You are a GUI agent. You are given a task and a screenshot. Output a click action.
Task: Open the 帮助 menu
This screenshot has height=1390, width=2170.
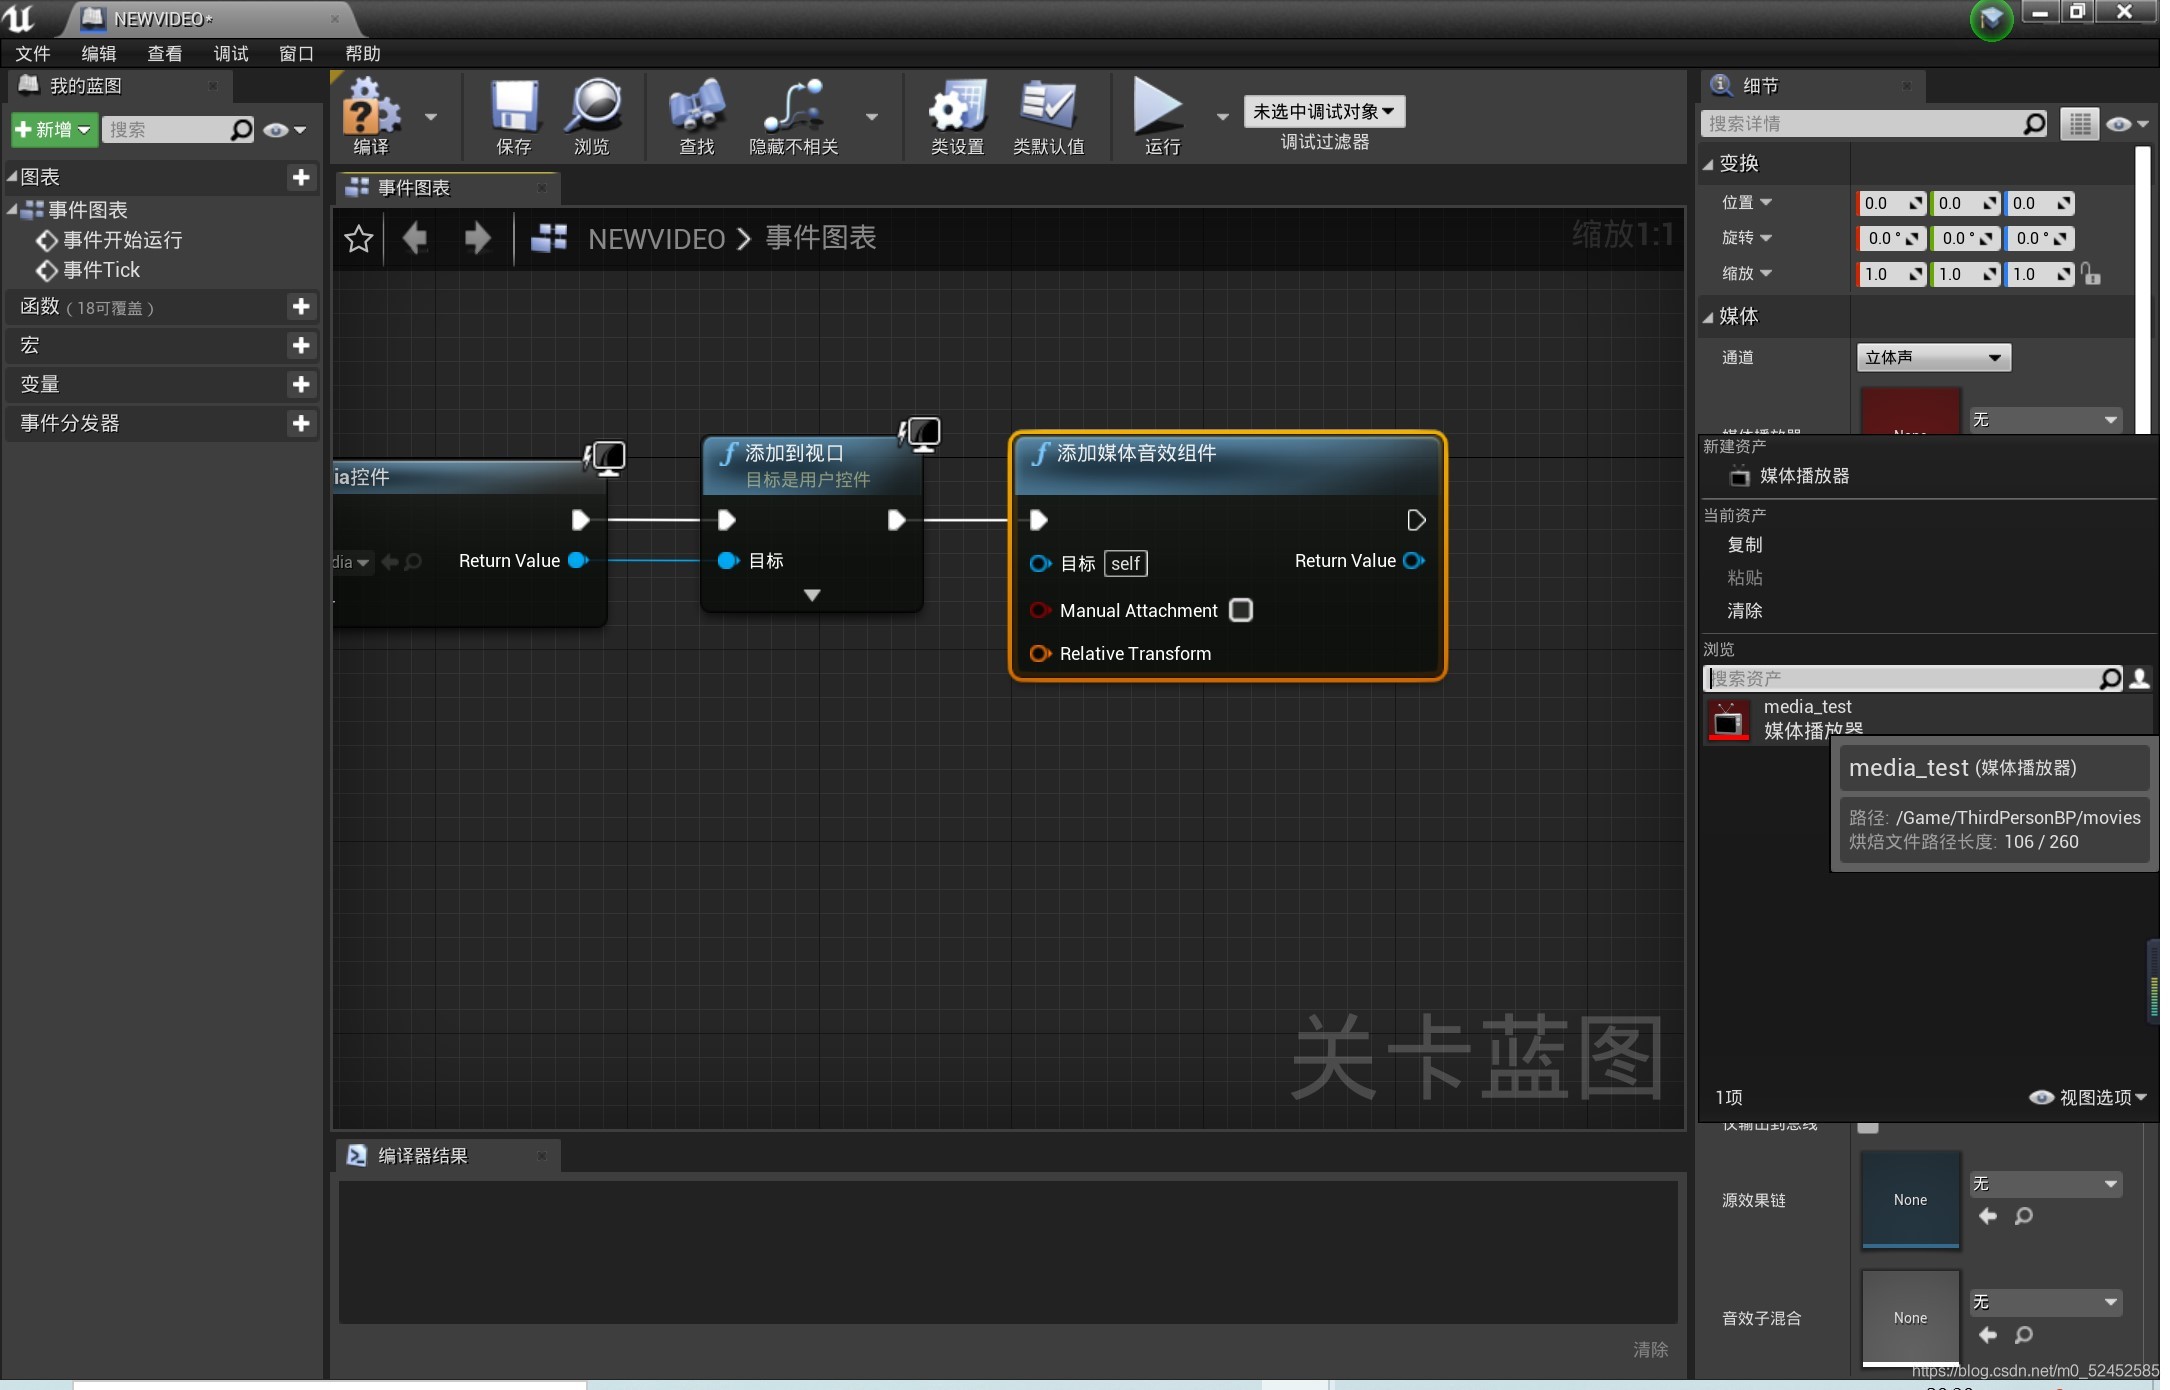[362, 54]
